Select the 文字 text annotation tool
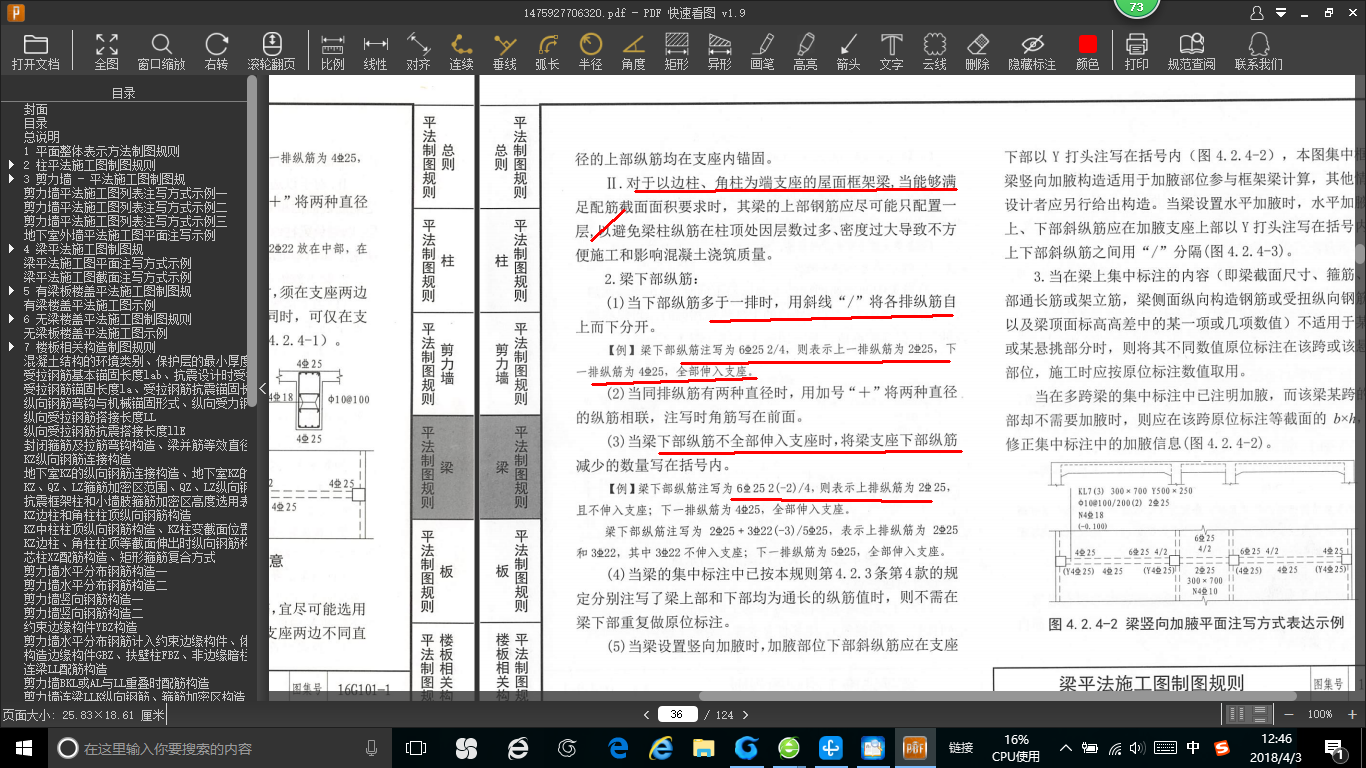Viewport: 1366px width, 768px height. point(892,51)
